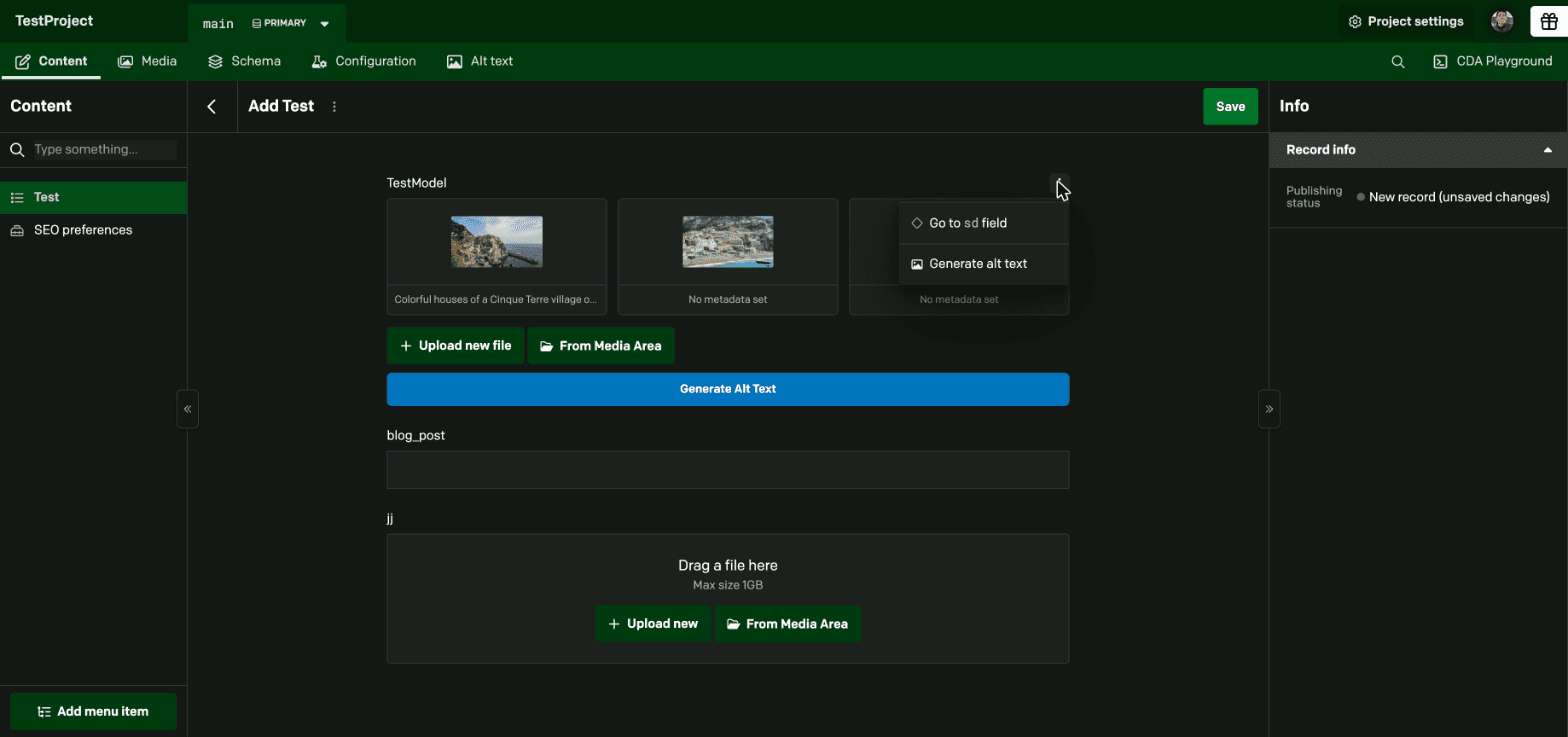Select the Cinque Terre village image thumbnail
The width and height of the screenshot is (1568, 737).
(x=497, y=242)
